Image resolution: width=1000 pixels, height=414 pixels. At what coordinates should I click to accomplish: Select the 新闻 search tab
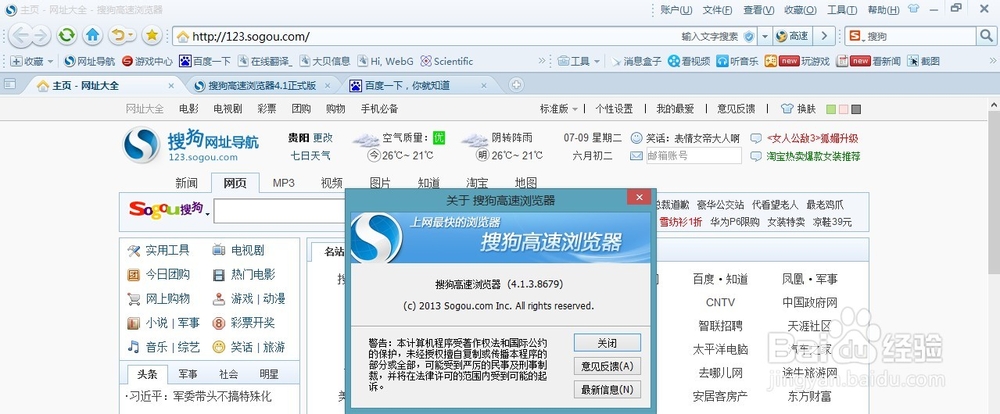[x=186, y=182]
